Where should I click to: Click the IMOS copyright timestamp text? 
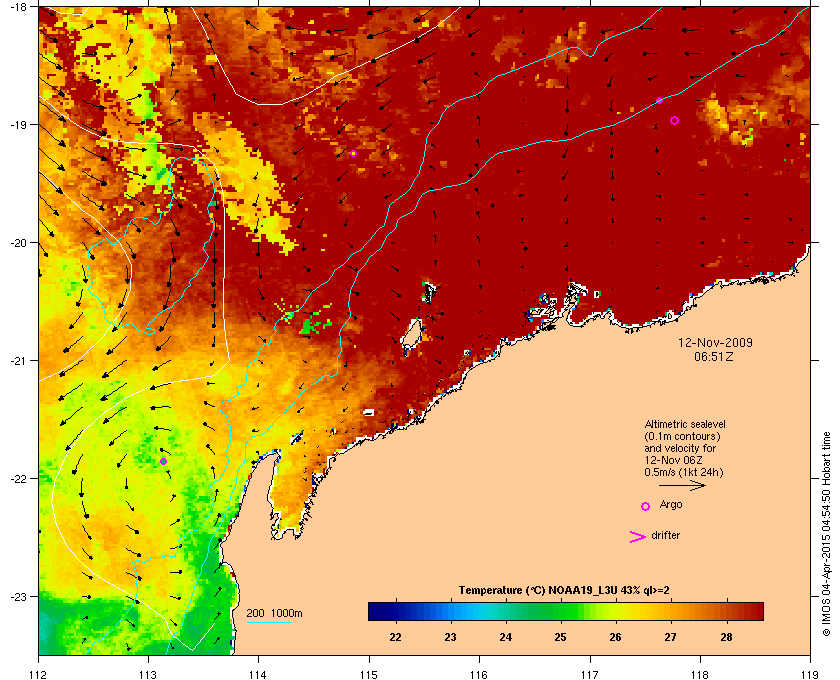point(826,534)
